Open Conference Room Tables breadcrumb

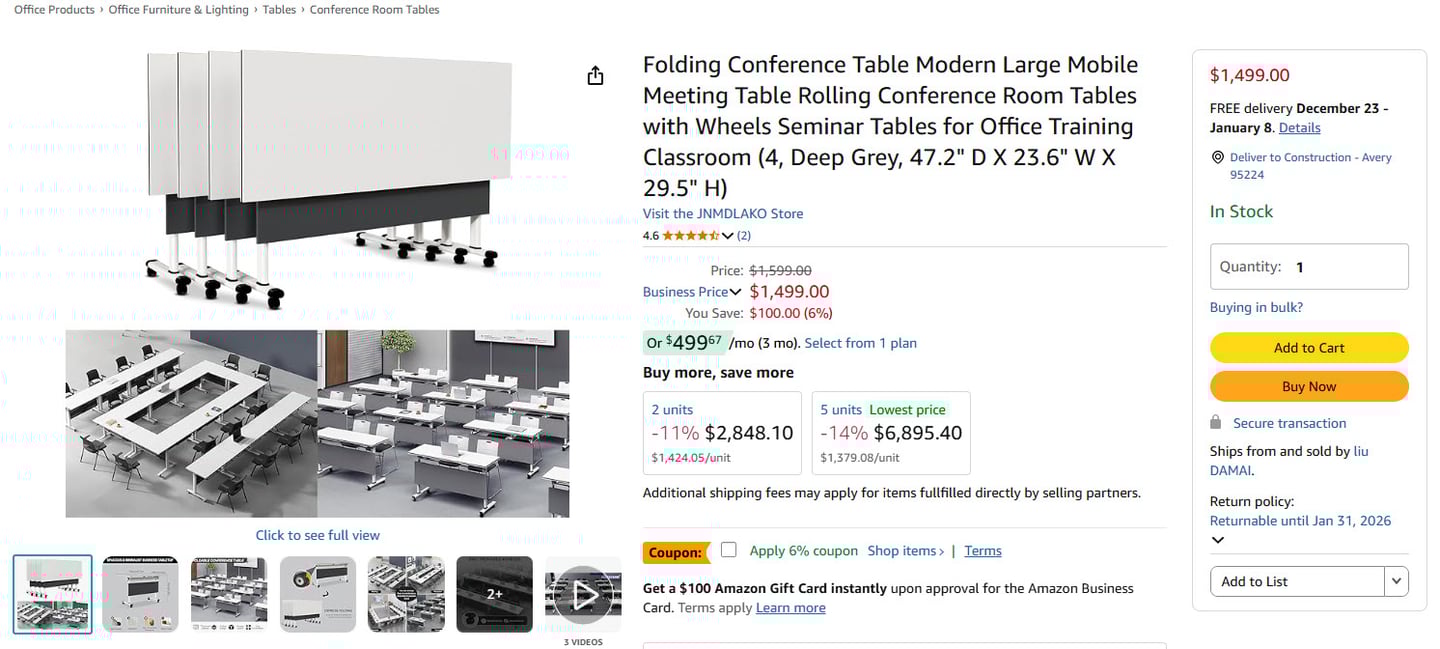pos(374,10)
